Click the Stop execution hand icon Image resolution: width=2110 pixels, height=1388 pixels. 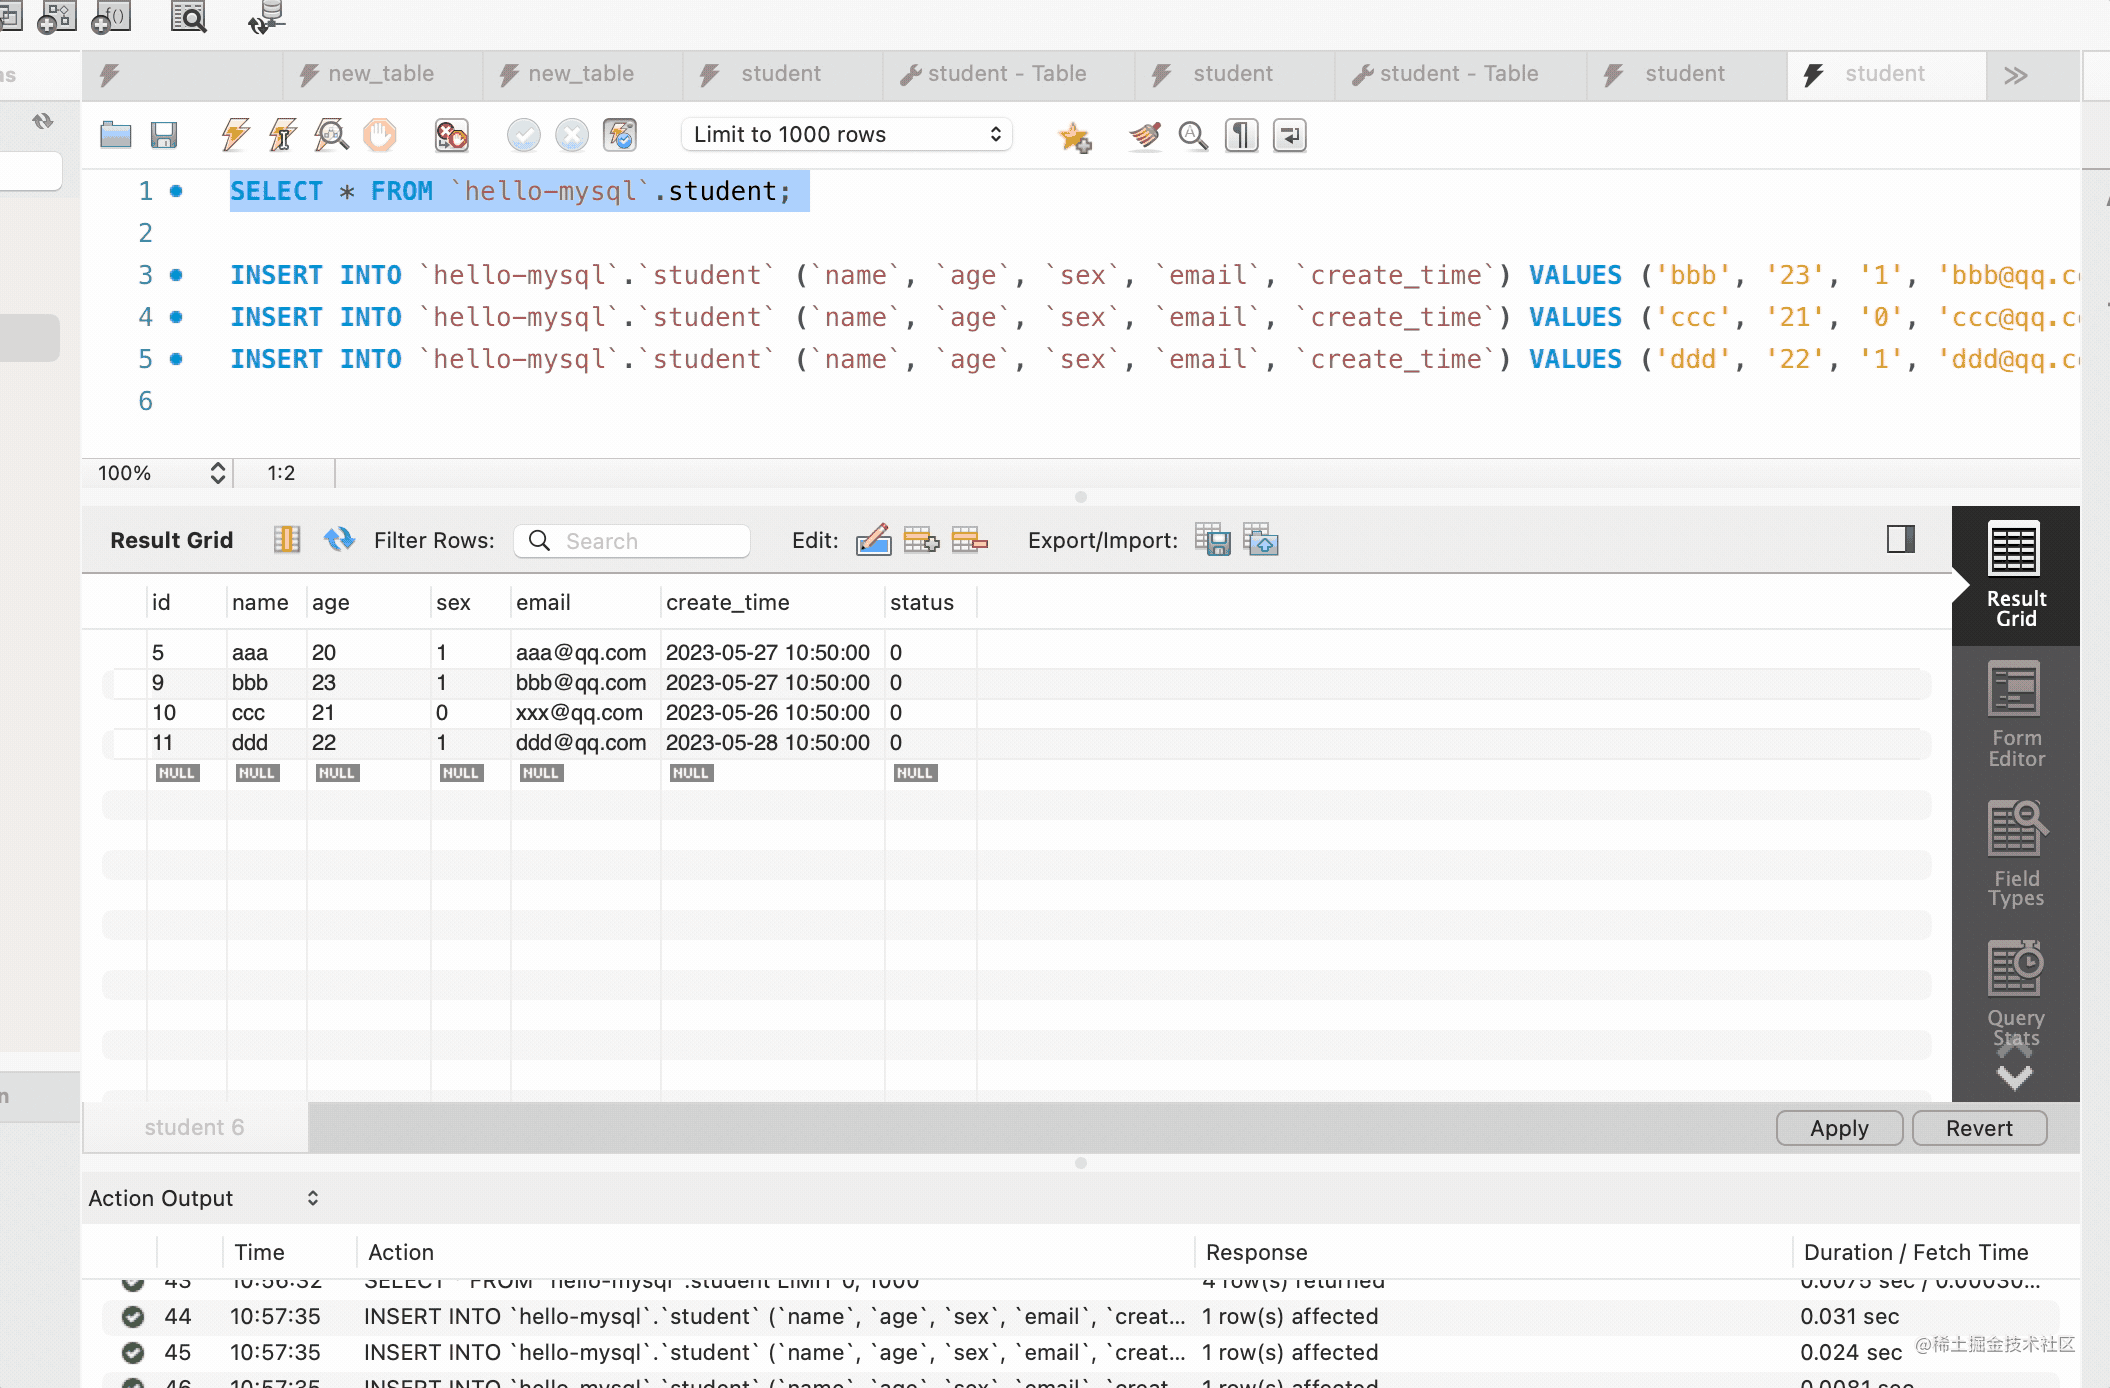point(379,135)
